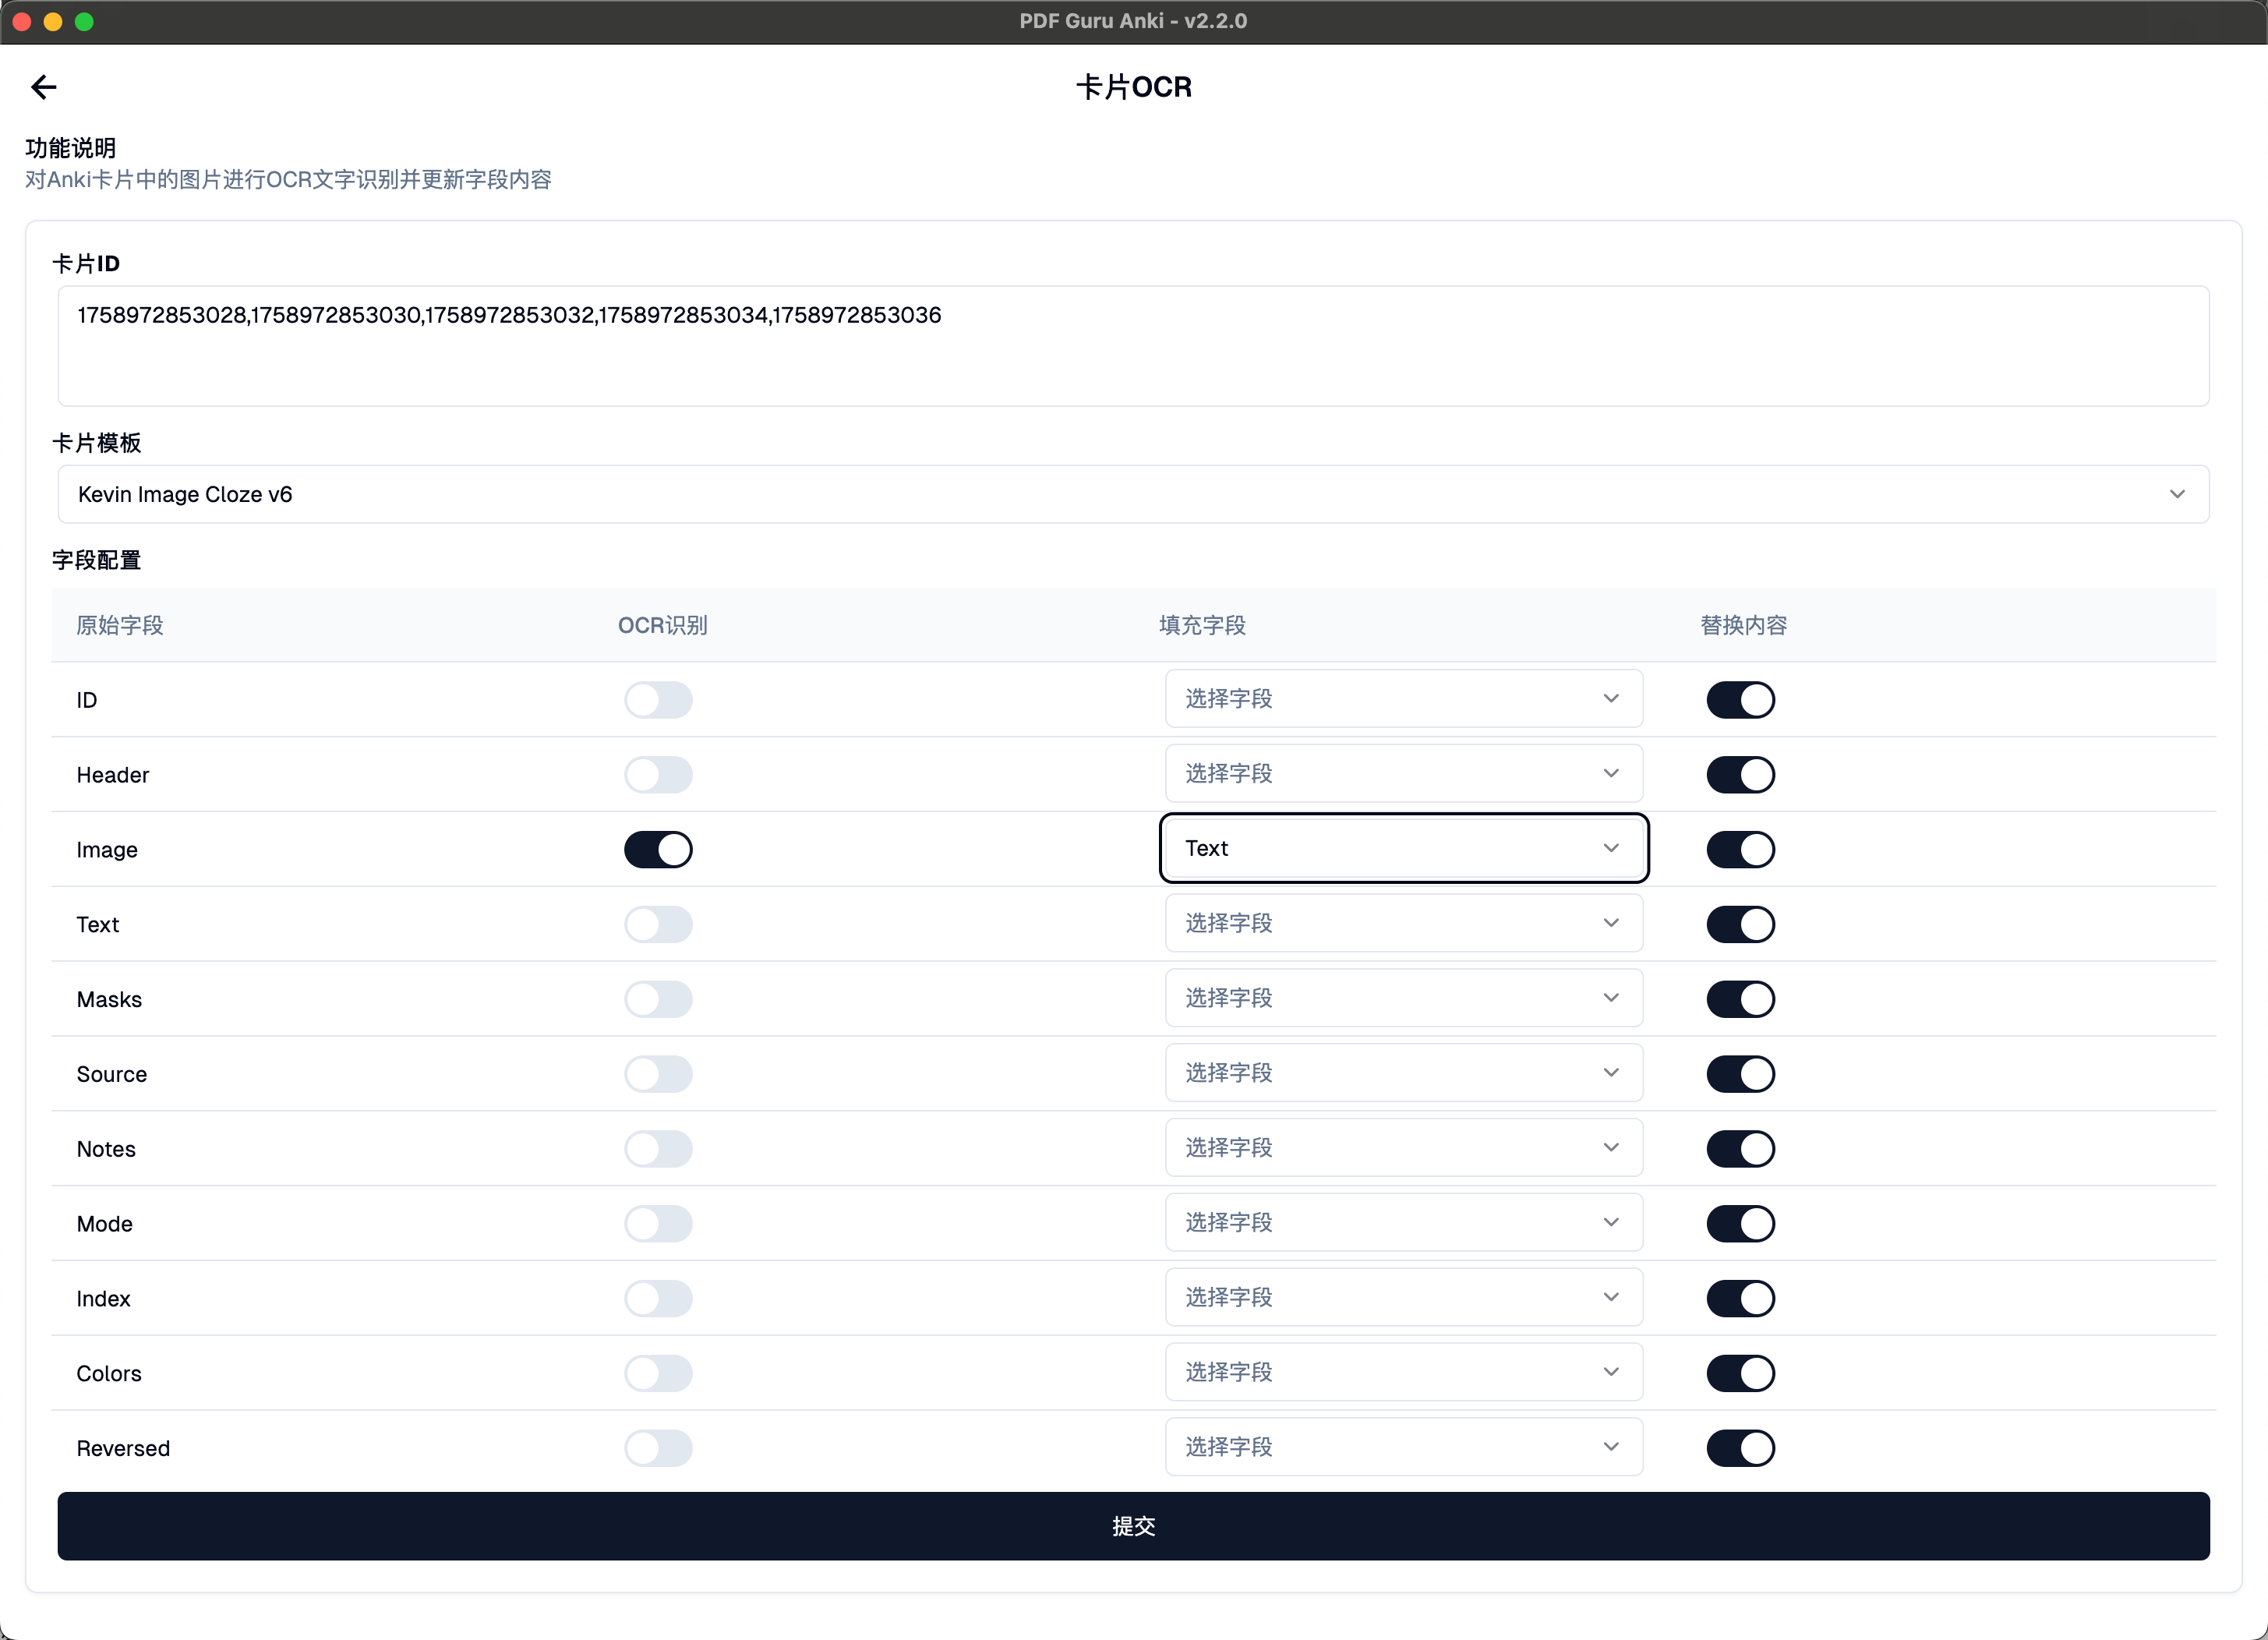2268x1640 pixels.
Task: Close the window with the red button
Action: point(22,21)
